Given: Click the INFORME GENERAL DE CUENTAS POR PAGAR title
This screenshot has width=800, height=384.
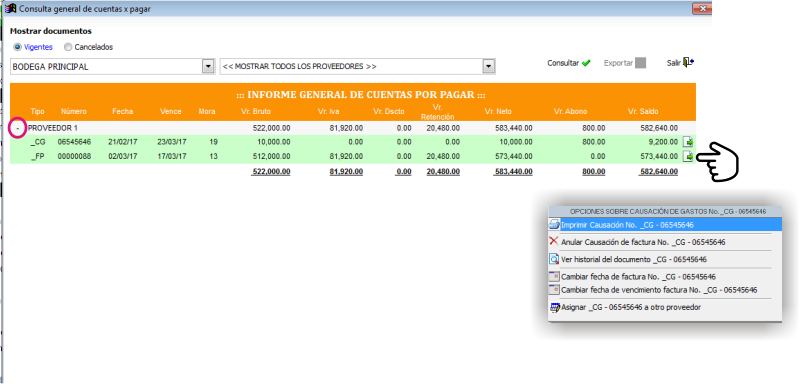Looking at the screenshot, I should pos(361,95).
